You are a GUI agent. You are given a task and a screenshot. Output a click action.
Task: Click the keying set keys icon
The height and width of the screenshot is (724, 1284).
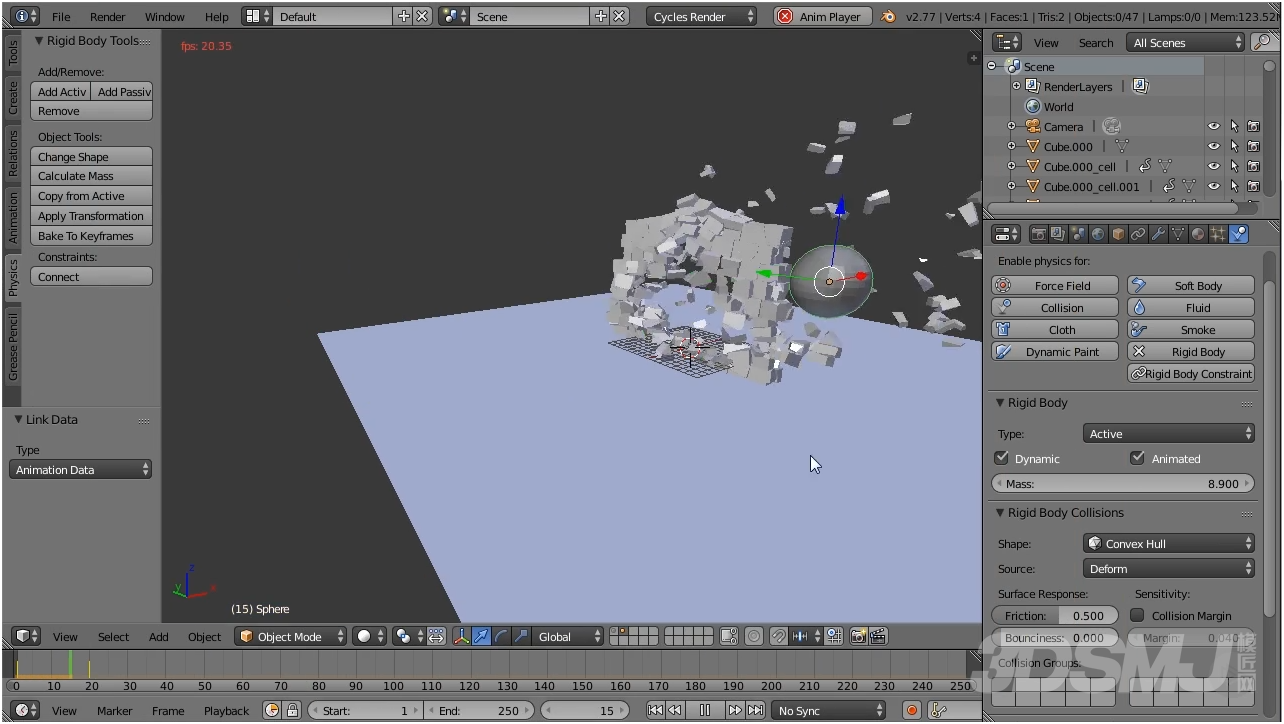(938, 710)
